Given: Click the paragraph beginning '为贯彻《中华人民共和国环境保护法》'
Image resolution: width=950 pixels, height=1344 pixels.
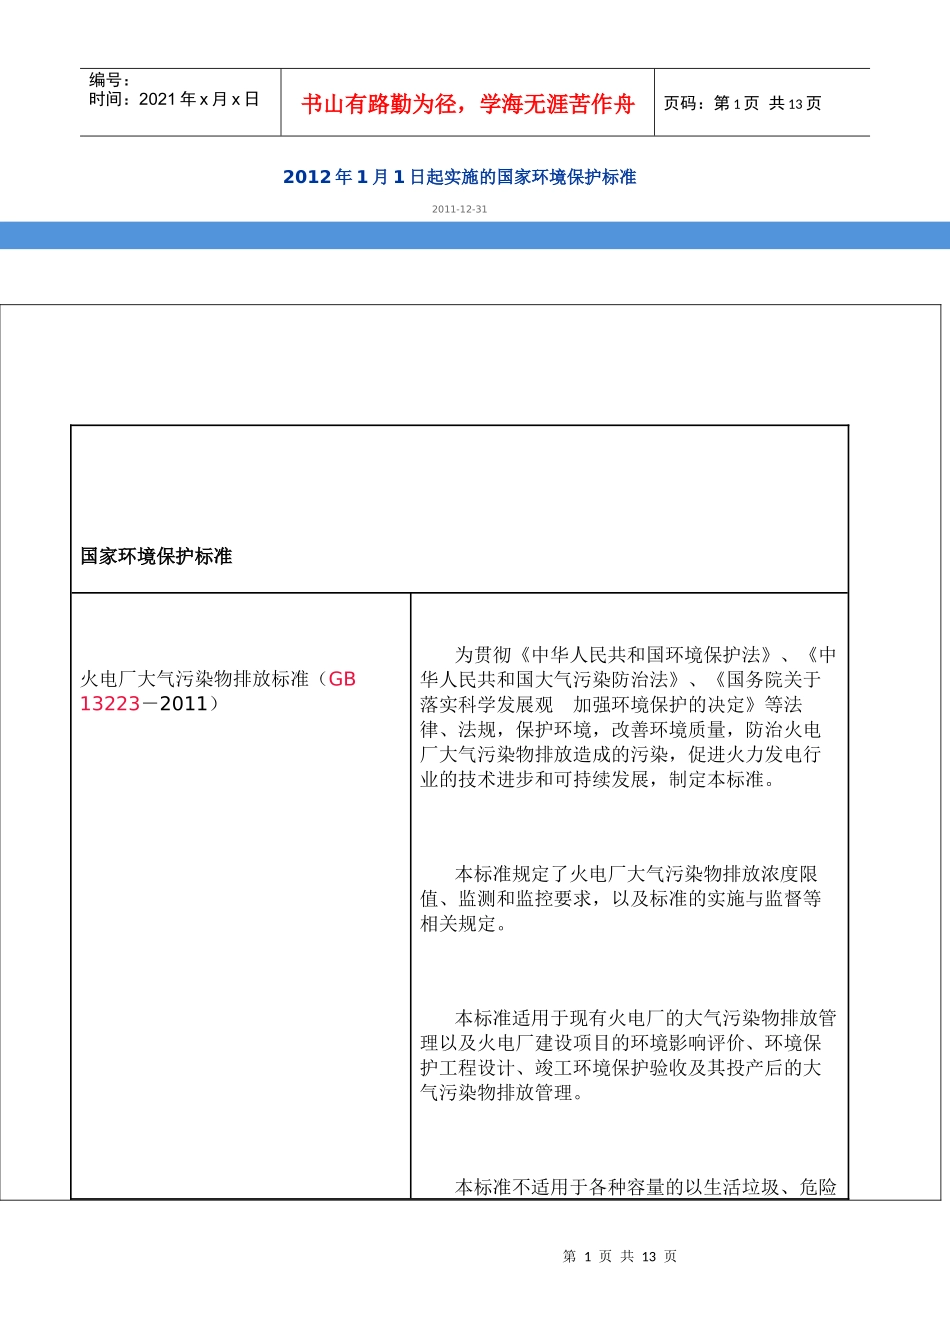Looking at the screenshot, I should click(x=628, y=717).
